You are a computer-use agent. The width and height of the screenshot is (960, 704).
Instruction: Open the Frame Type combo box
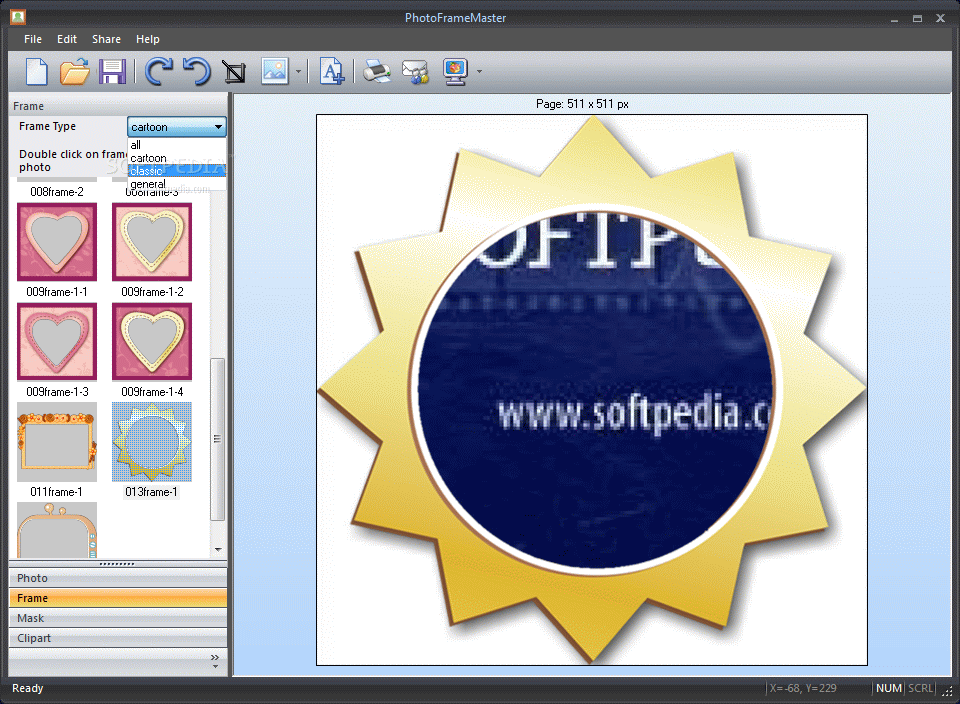click(x=177, y=127)
